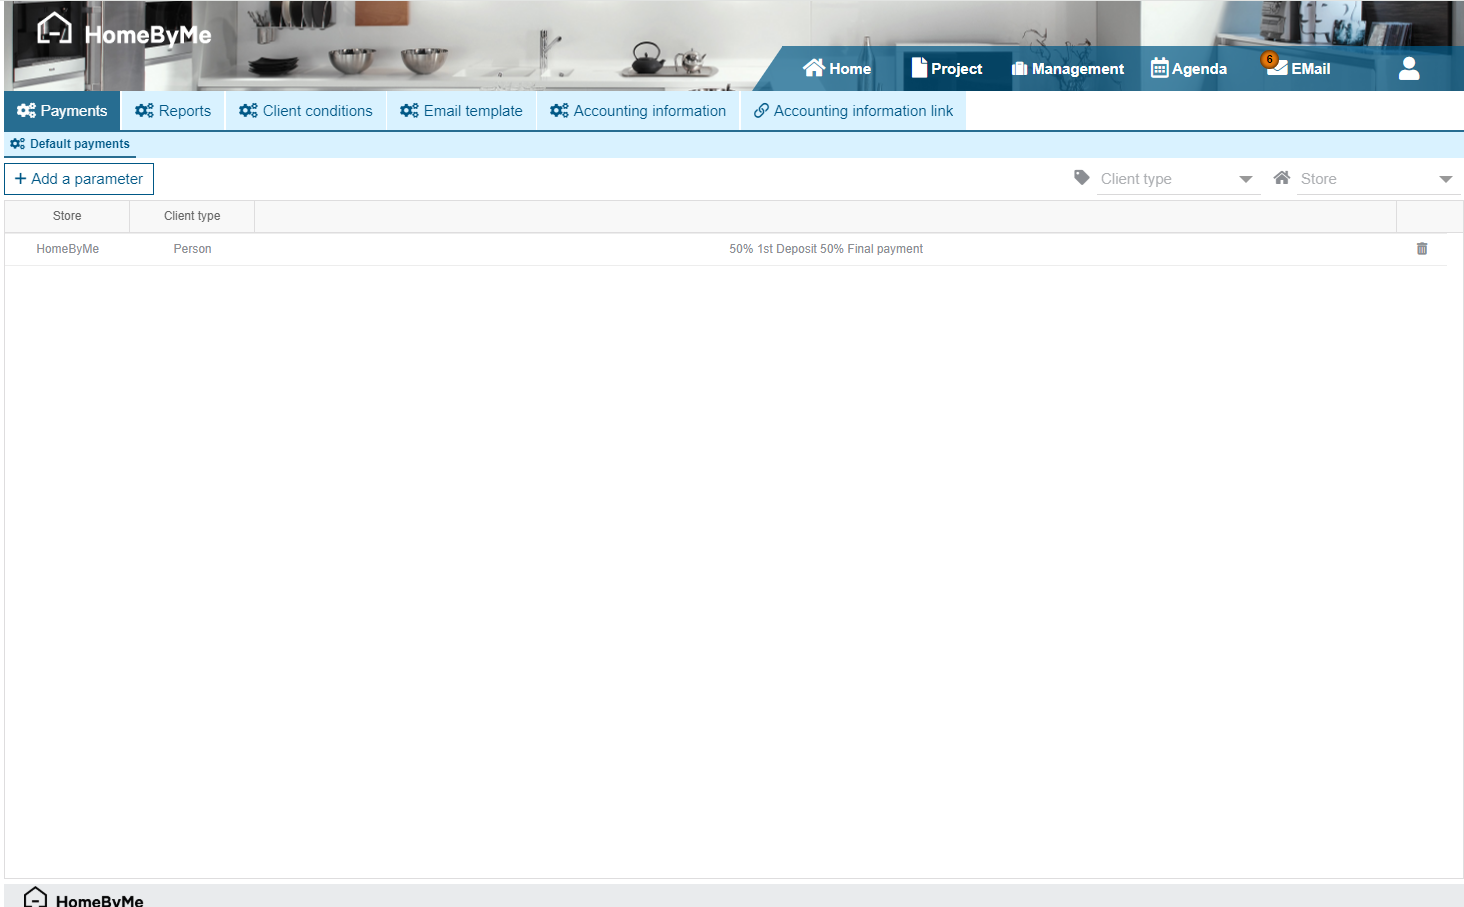The image size is (1464, 907).
Task: Select the Accounting information tab
Action: (x=638, y=111)
